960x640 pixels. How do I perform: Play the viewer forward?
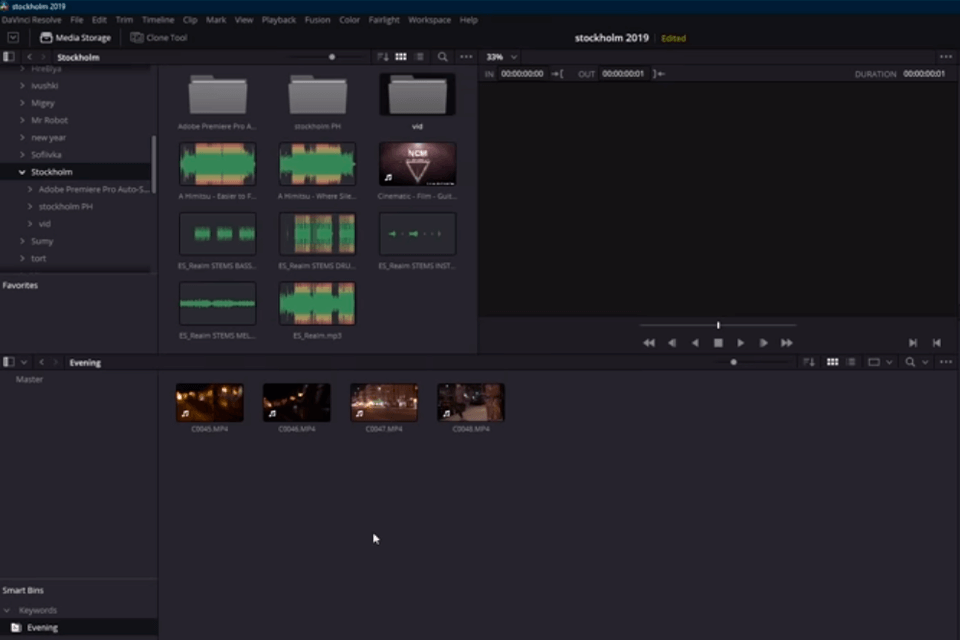point(740,343)
